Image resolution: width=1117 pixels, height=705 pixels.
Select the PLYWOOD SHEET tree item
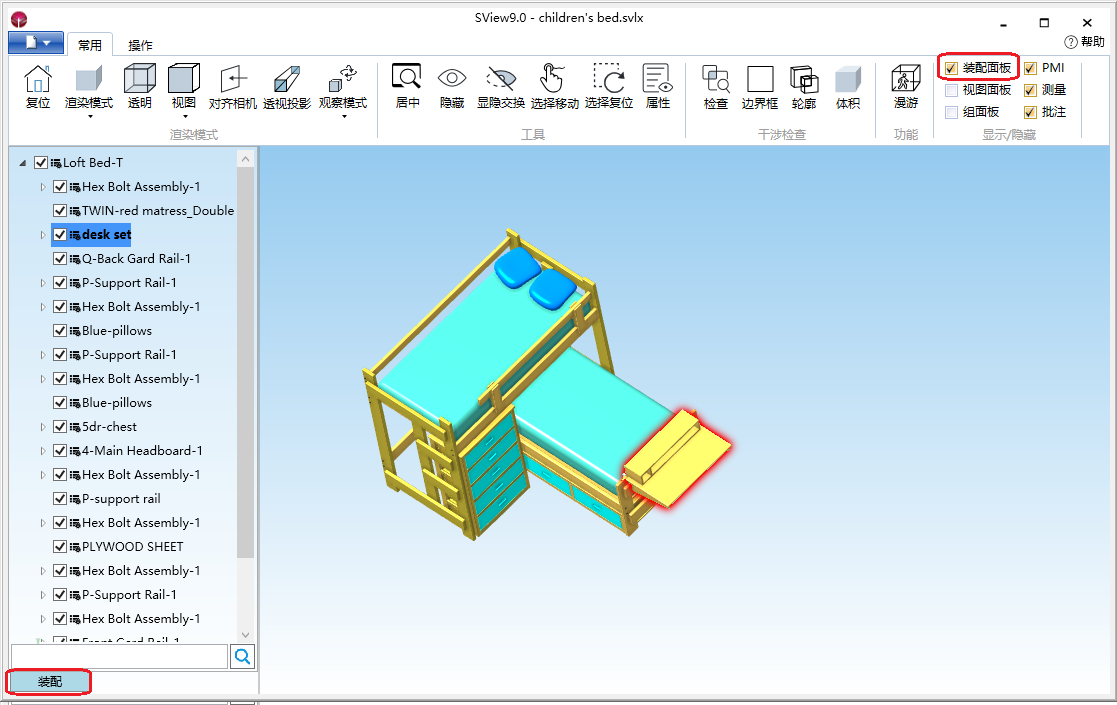tap(133, 547)
